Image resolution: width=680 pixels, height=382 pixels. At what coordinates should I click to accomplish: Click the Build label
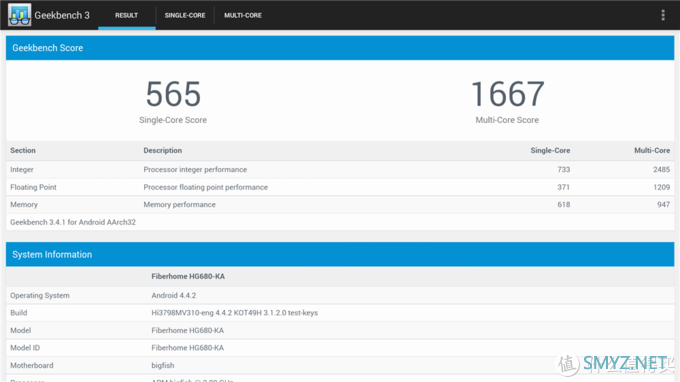coord(19,313)
